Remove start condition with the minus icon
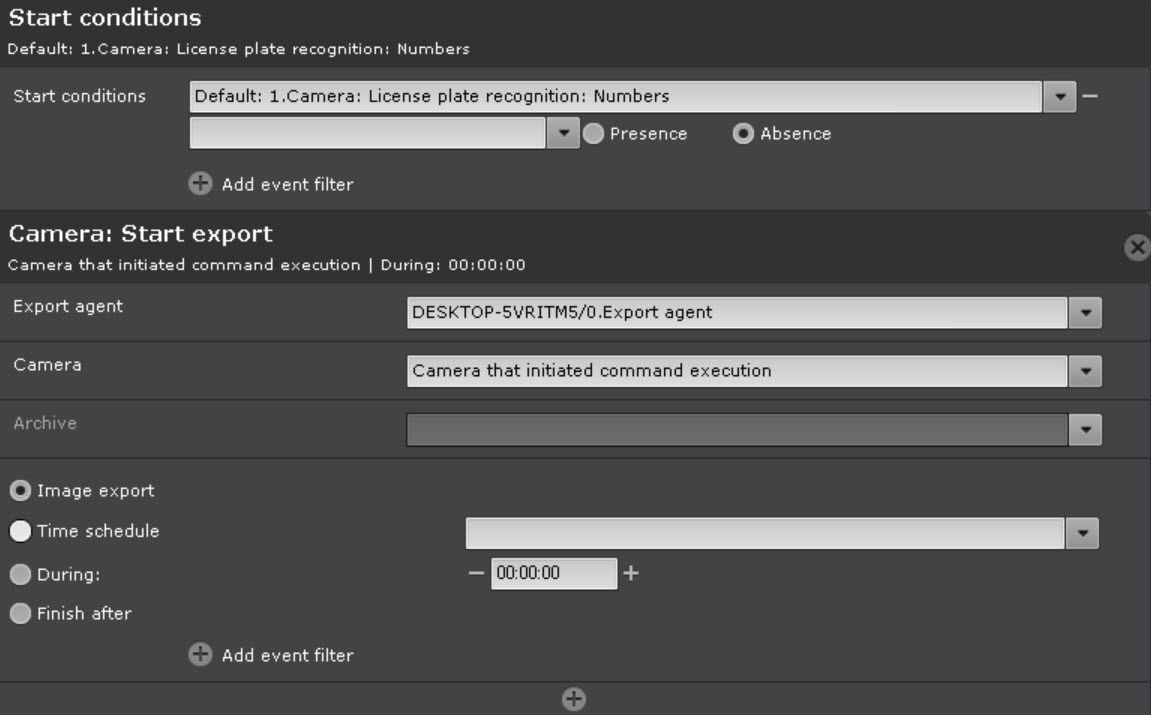The image size is (1151, 715). coord(1090,96)
